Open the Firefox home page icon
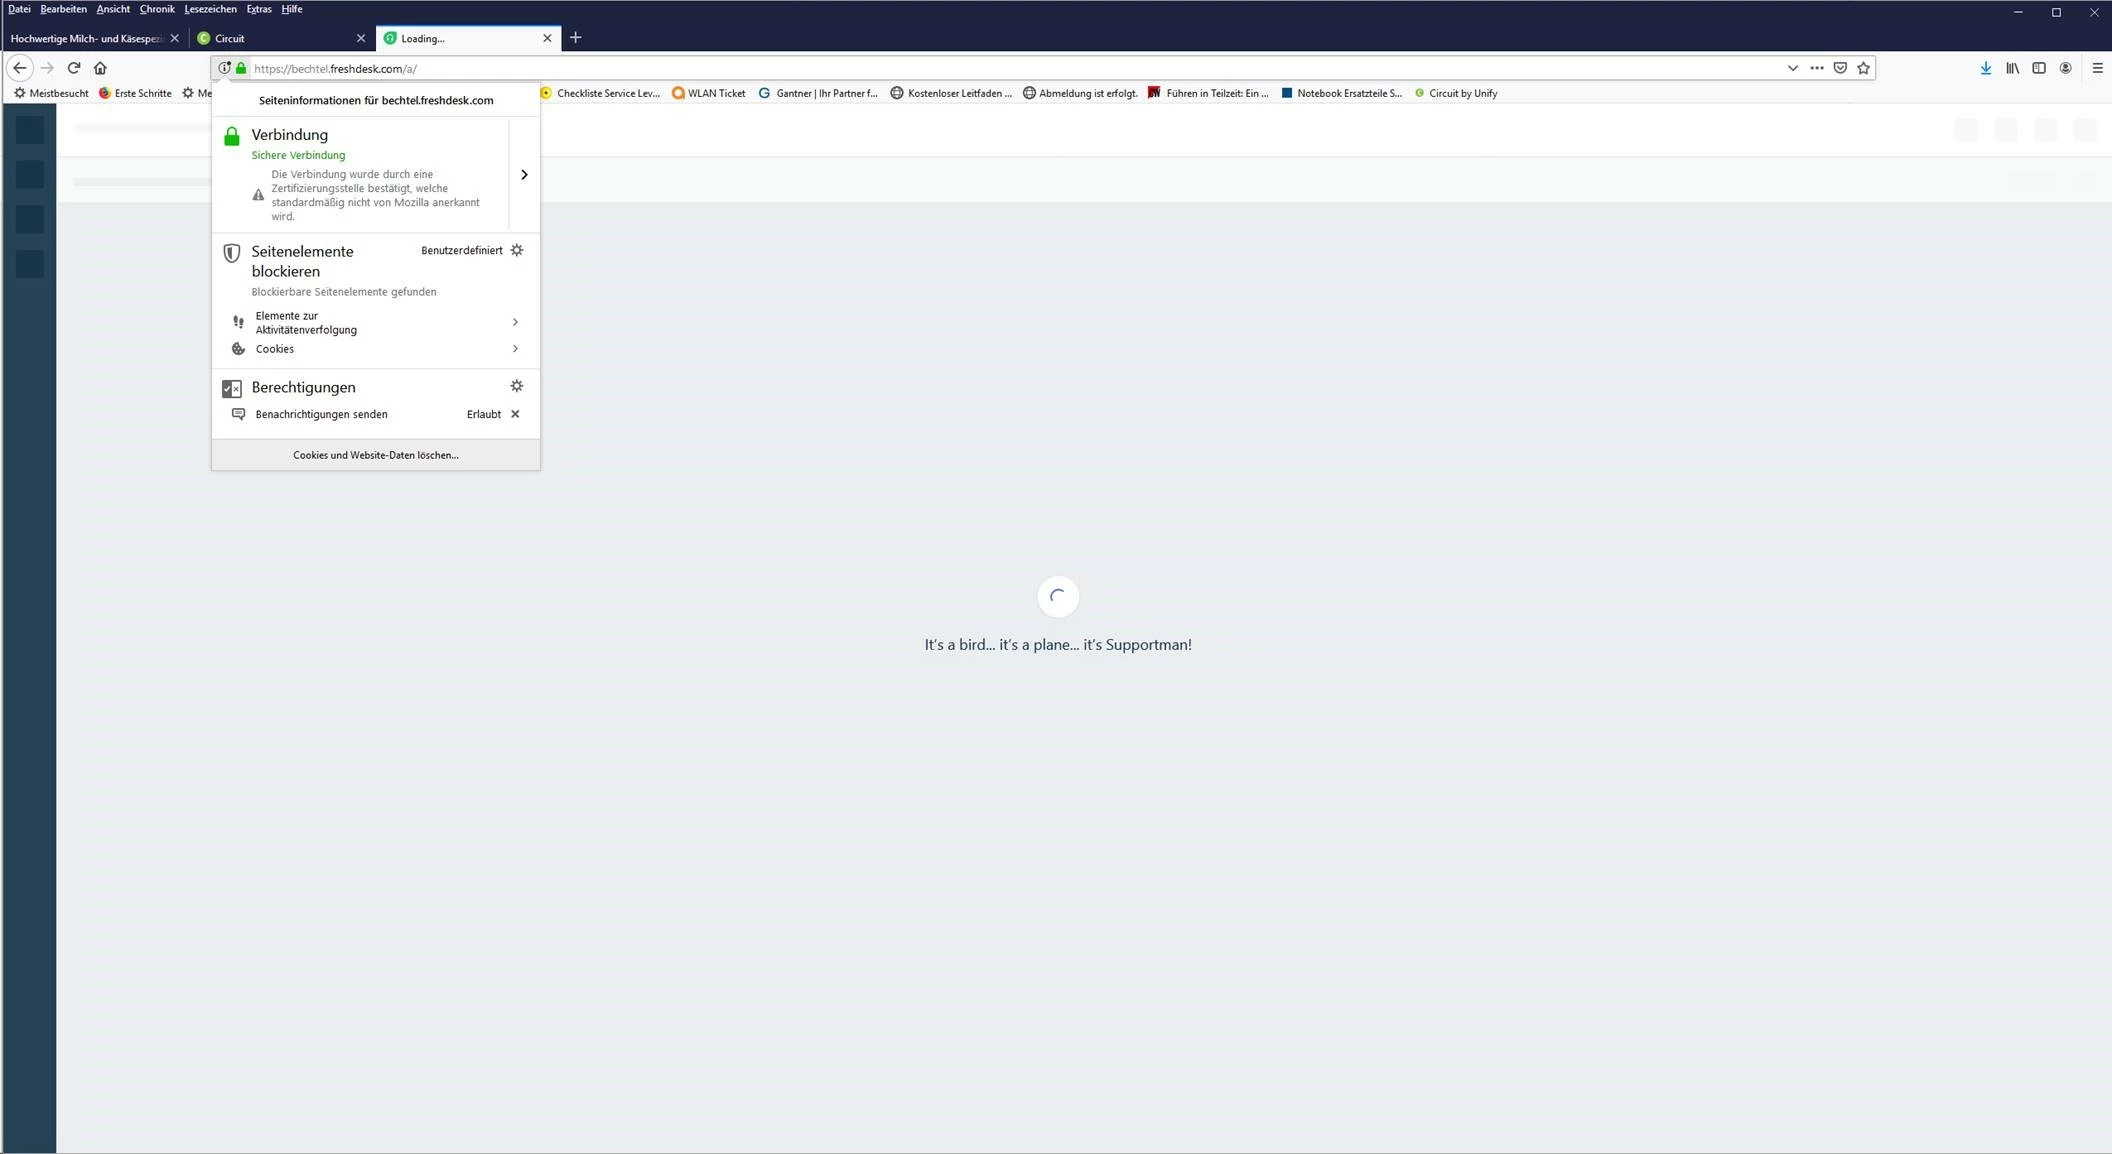This screenshot has width=2112, height=1154. pos(100,68)
